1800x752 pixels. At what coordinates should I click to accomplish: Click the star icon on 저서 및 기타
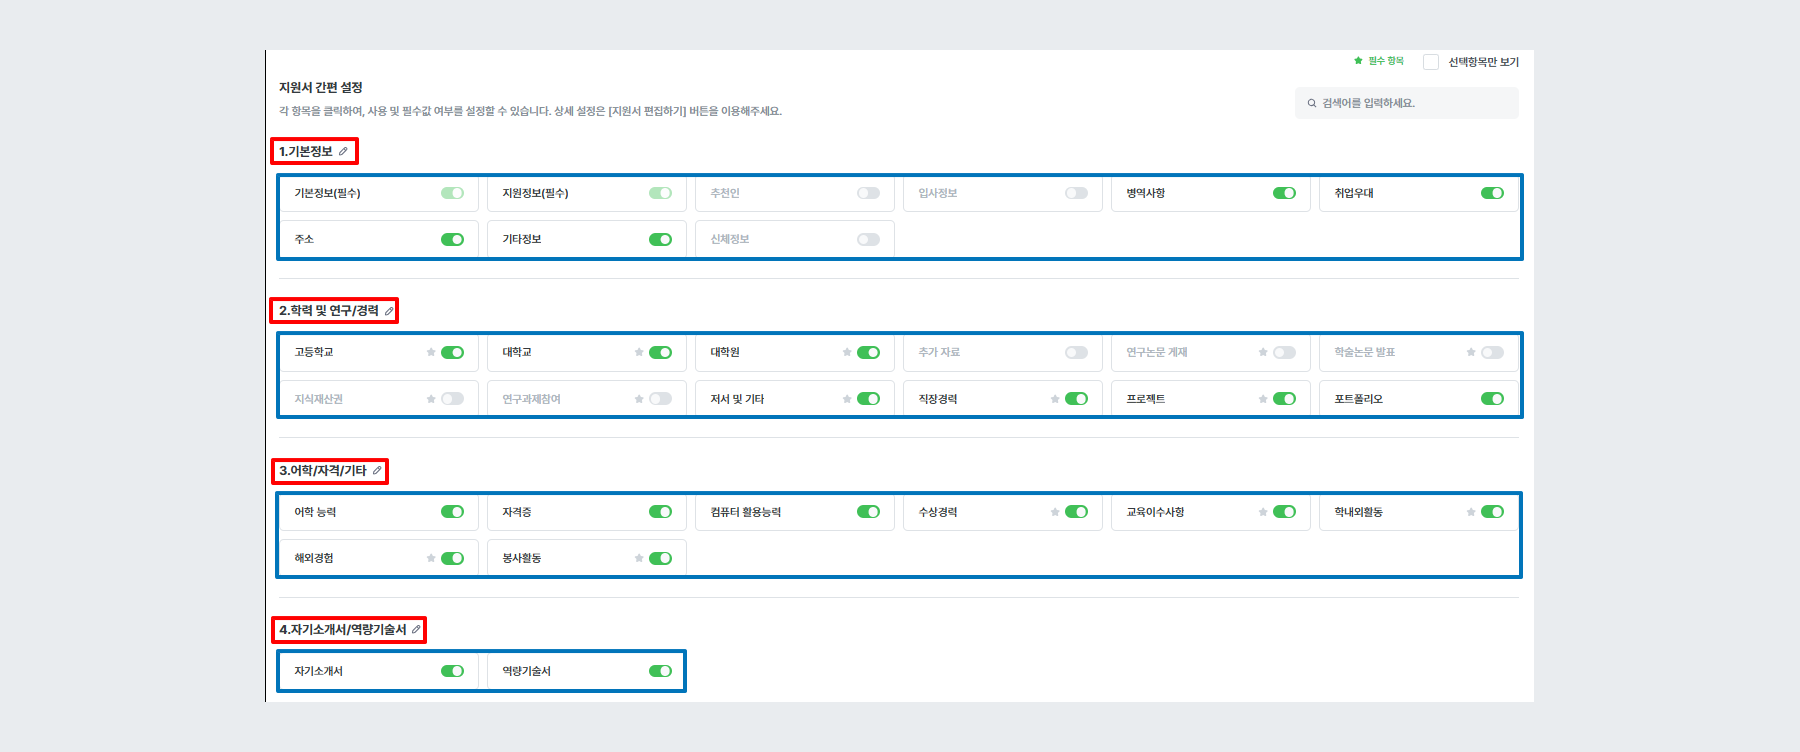(x=847, y=399)
